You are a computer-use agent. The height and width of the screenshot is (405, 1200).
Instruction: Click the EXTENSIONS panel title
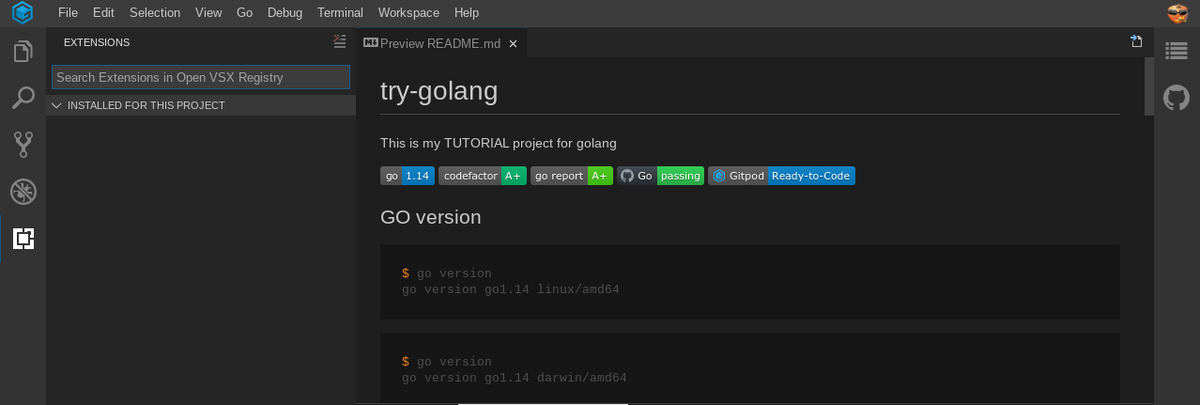[97, 42]
